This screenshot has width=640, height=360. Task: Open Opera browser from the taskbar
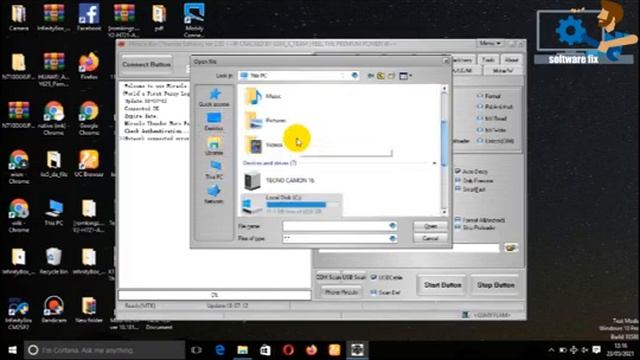(288, 350)
